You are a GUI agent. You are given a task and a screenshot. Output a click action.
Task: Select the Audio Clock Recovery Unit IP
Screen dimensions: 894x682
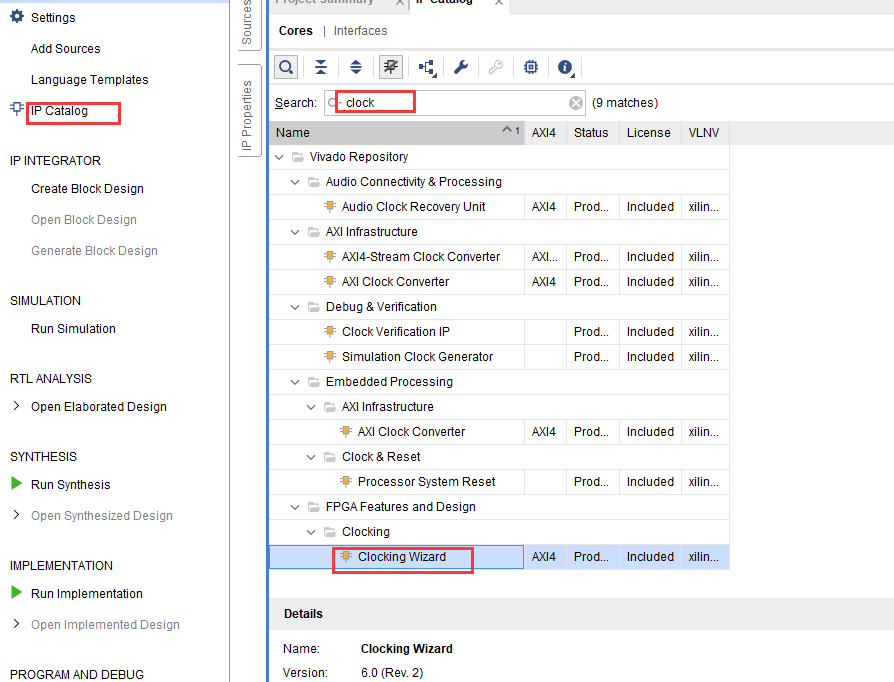413,207
